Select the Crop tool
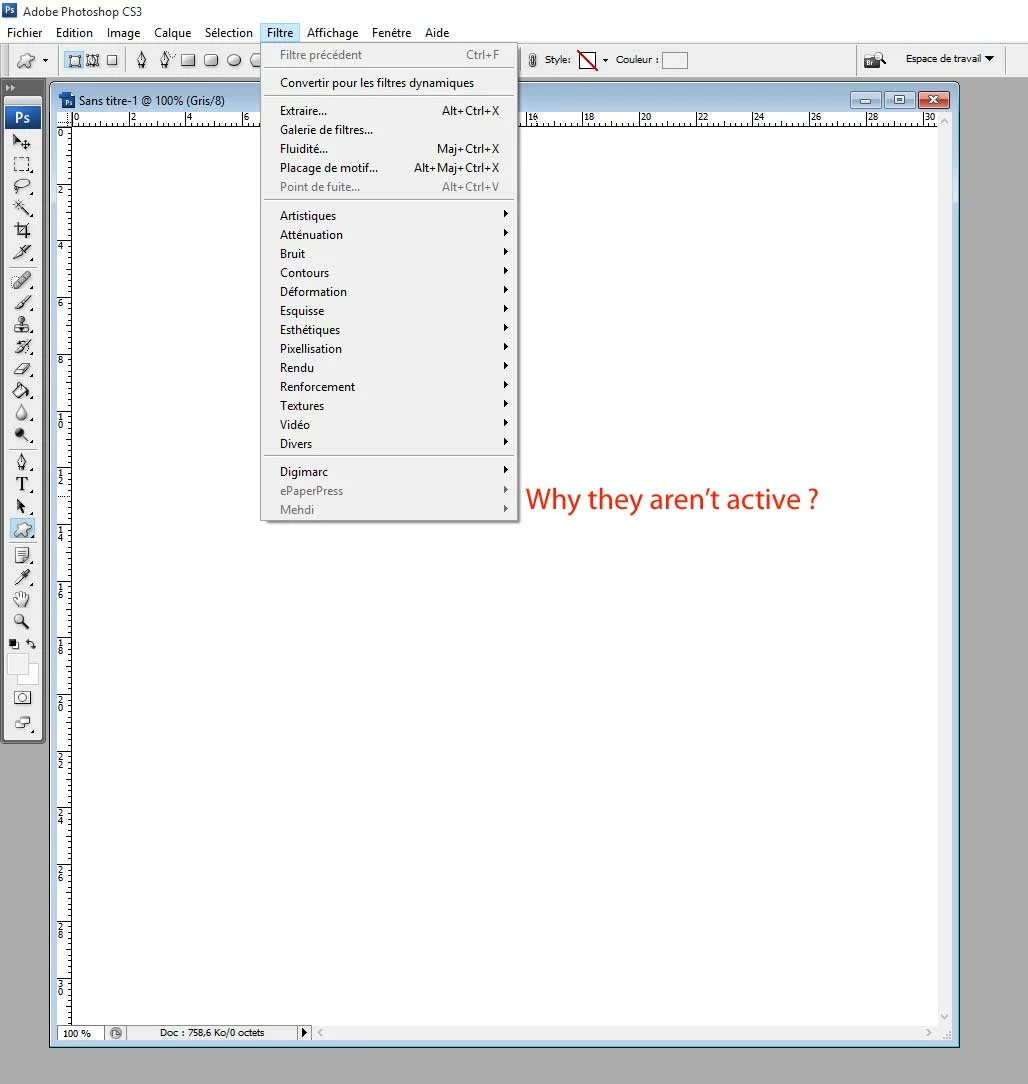 coord(22,230)
